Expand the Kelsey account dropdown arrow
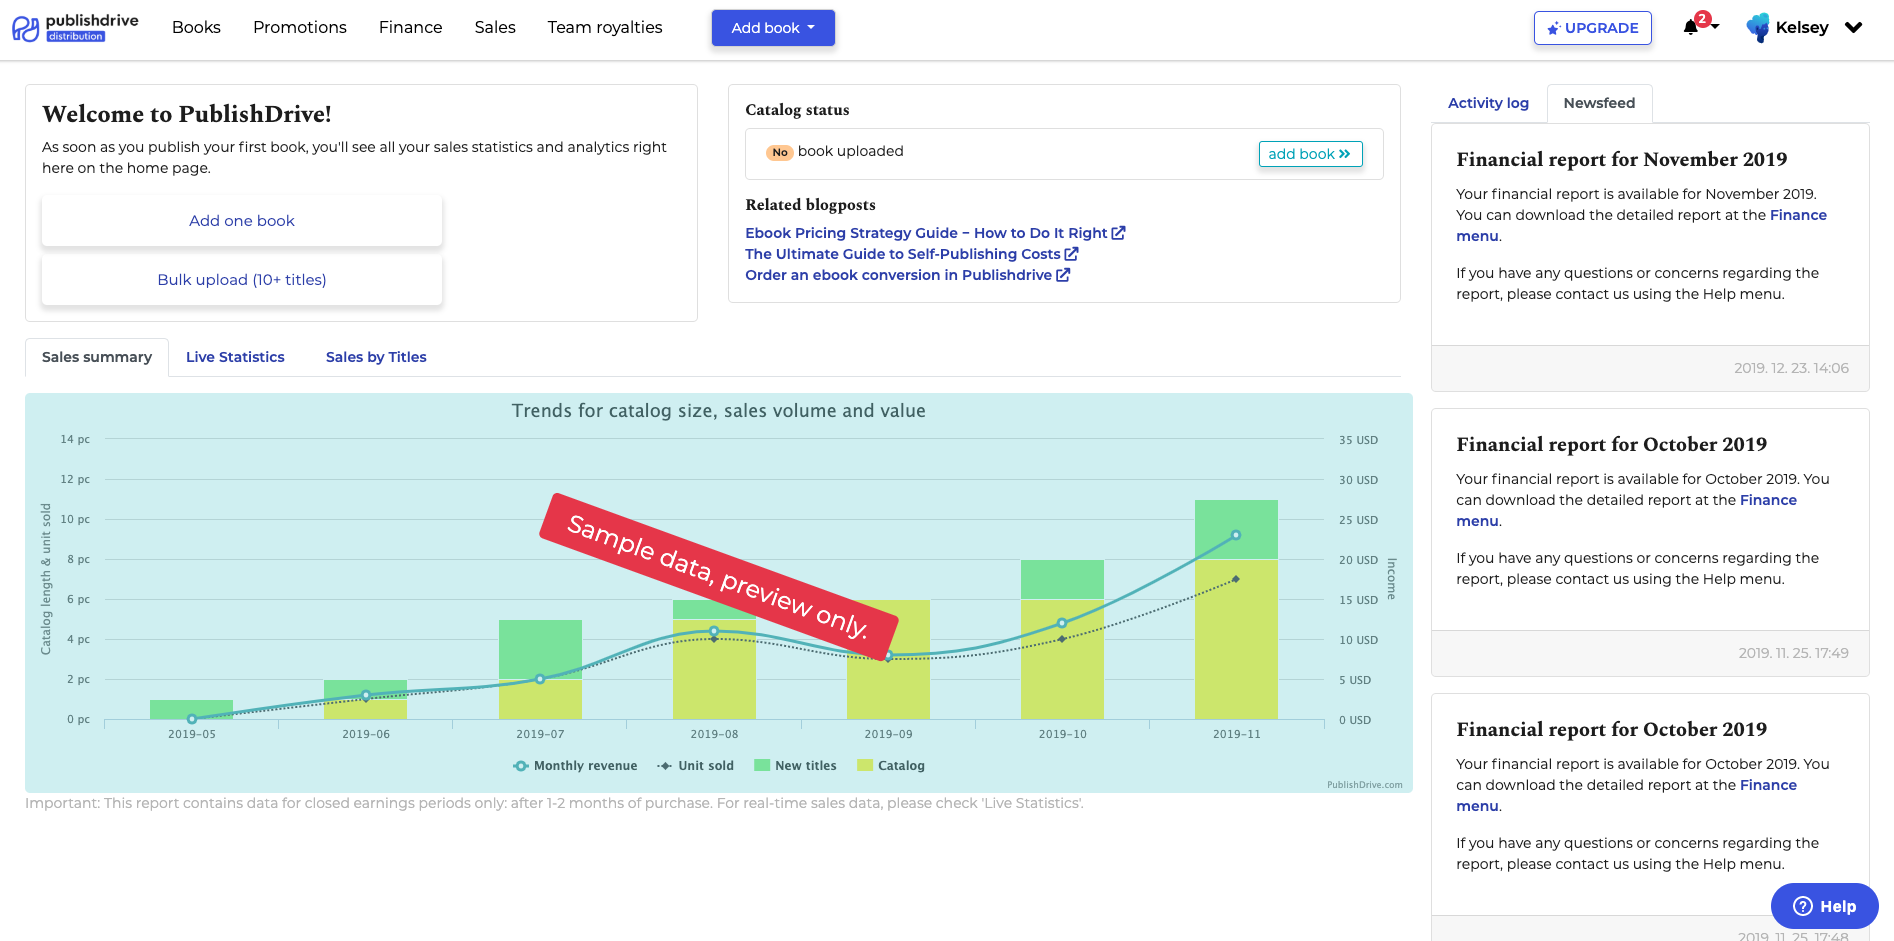The image size is (1894, 941). [x=1853, y=28]
